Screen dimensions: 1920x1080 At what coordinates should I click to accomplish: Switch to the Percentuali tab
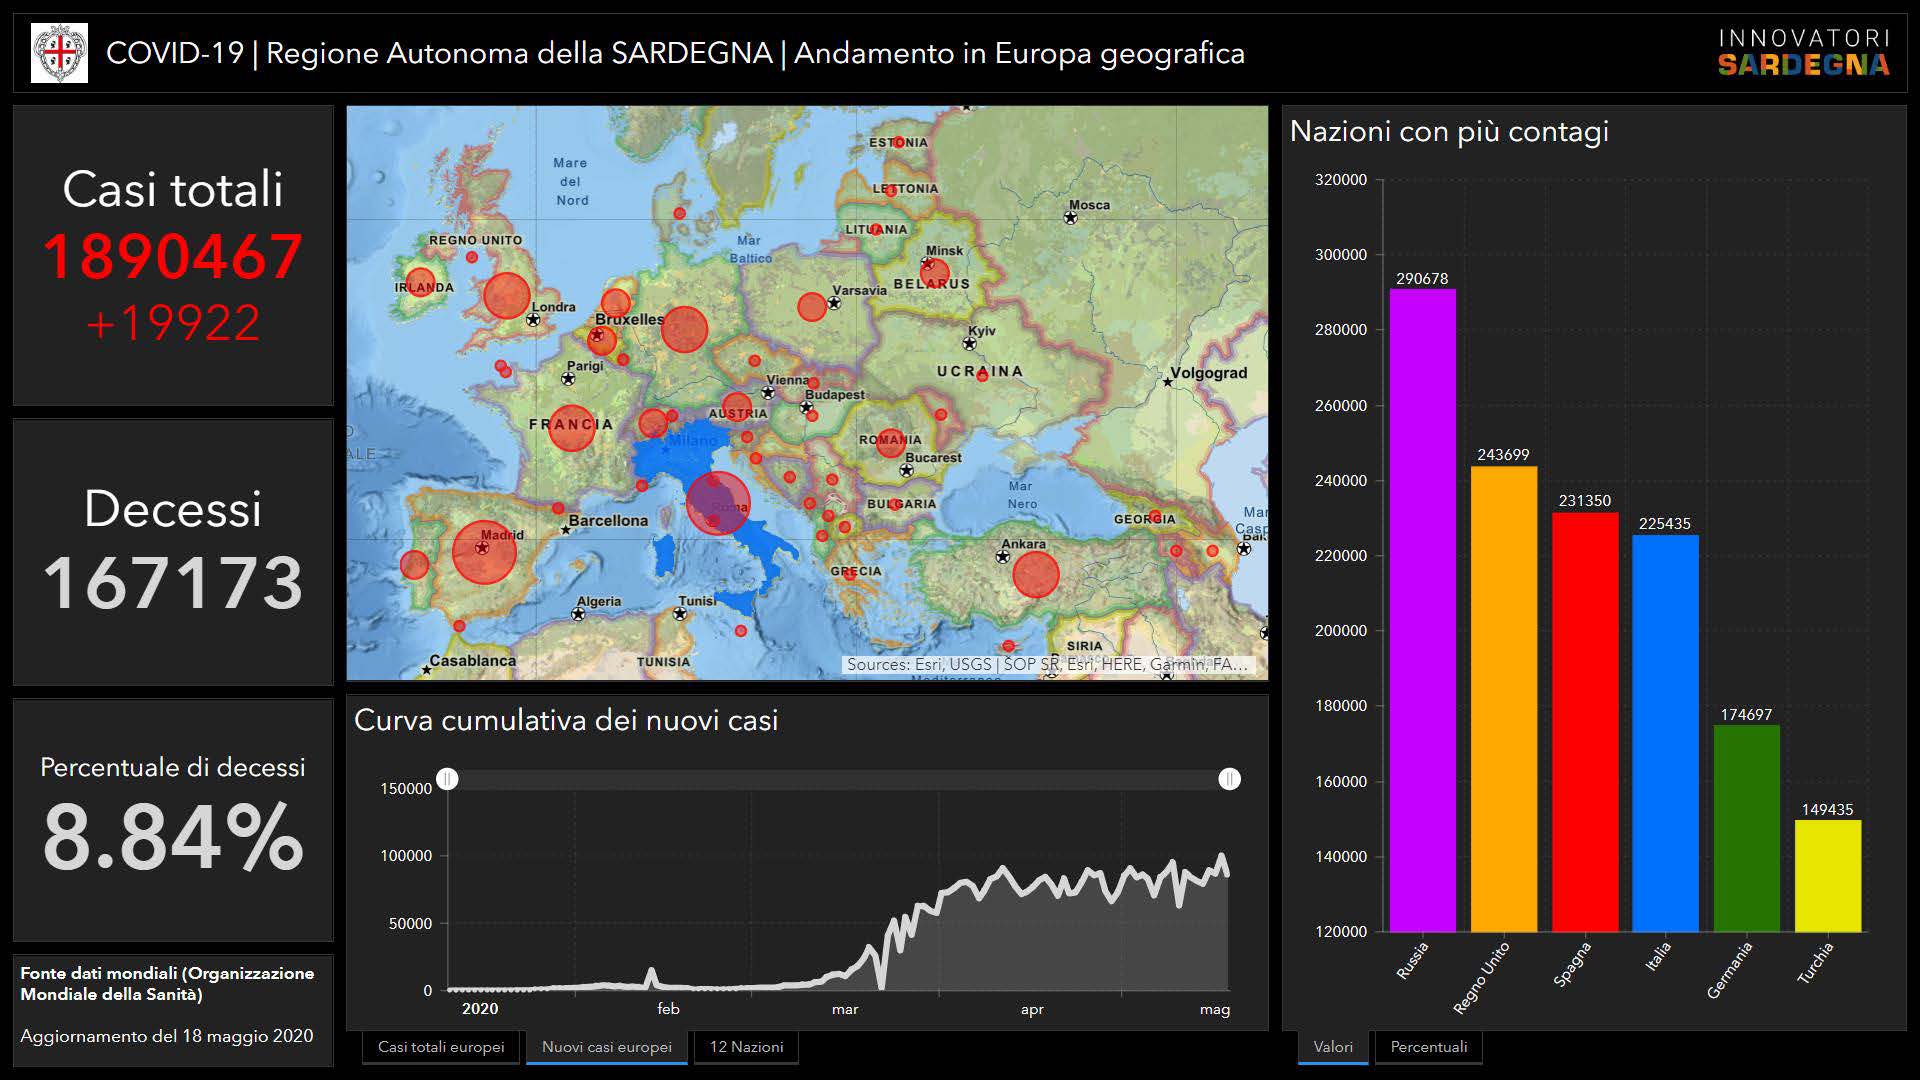coord(1428,1047)
